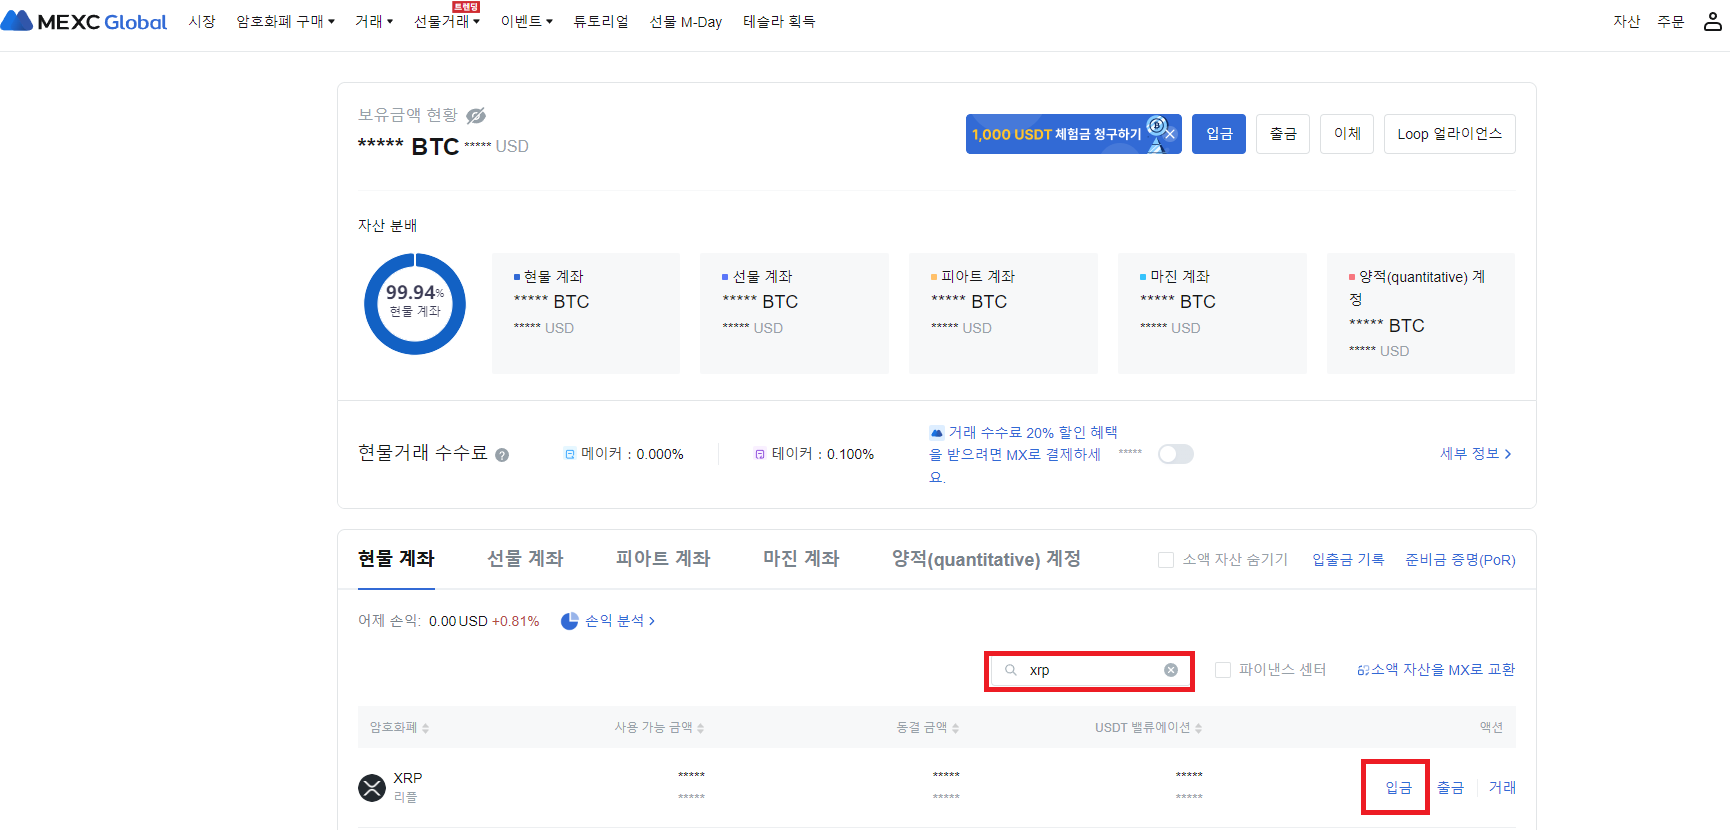The width and height of the screenshot is (1730, 830).
Task: Clear the xrp search field
Action: coord(1171,670)
